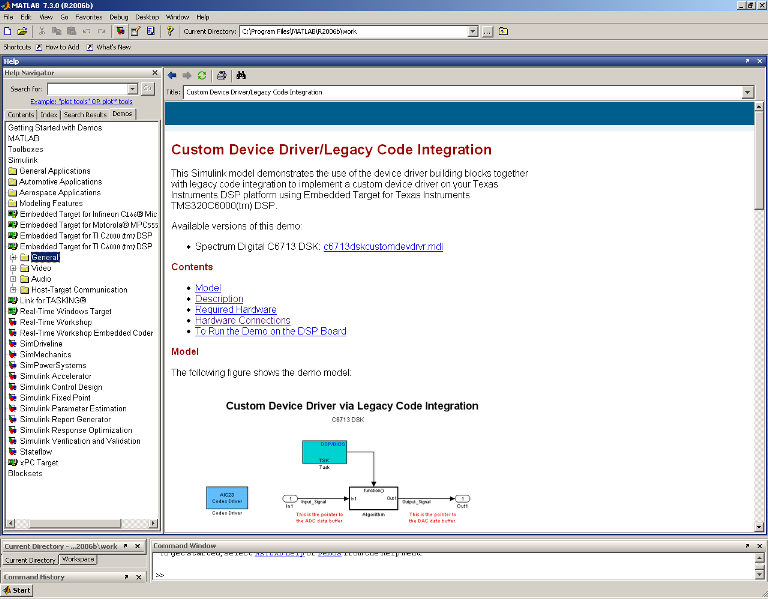Open the Debug menu
The height and width of the screenshot is (599, 768).
tap(119, 17)
